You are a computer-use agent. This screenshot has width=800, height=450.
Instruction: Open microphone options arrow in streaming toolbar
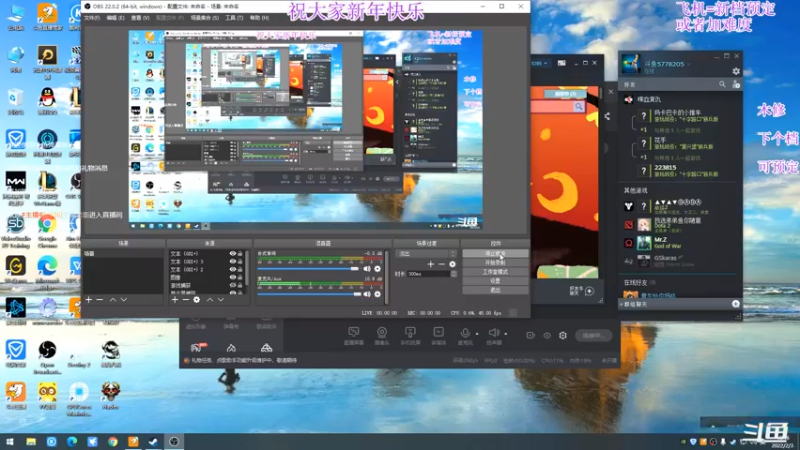[x=477, y=334]
